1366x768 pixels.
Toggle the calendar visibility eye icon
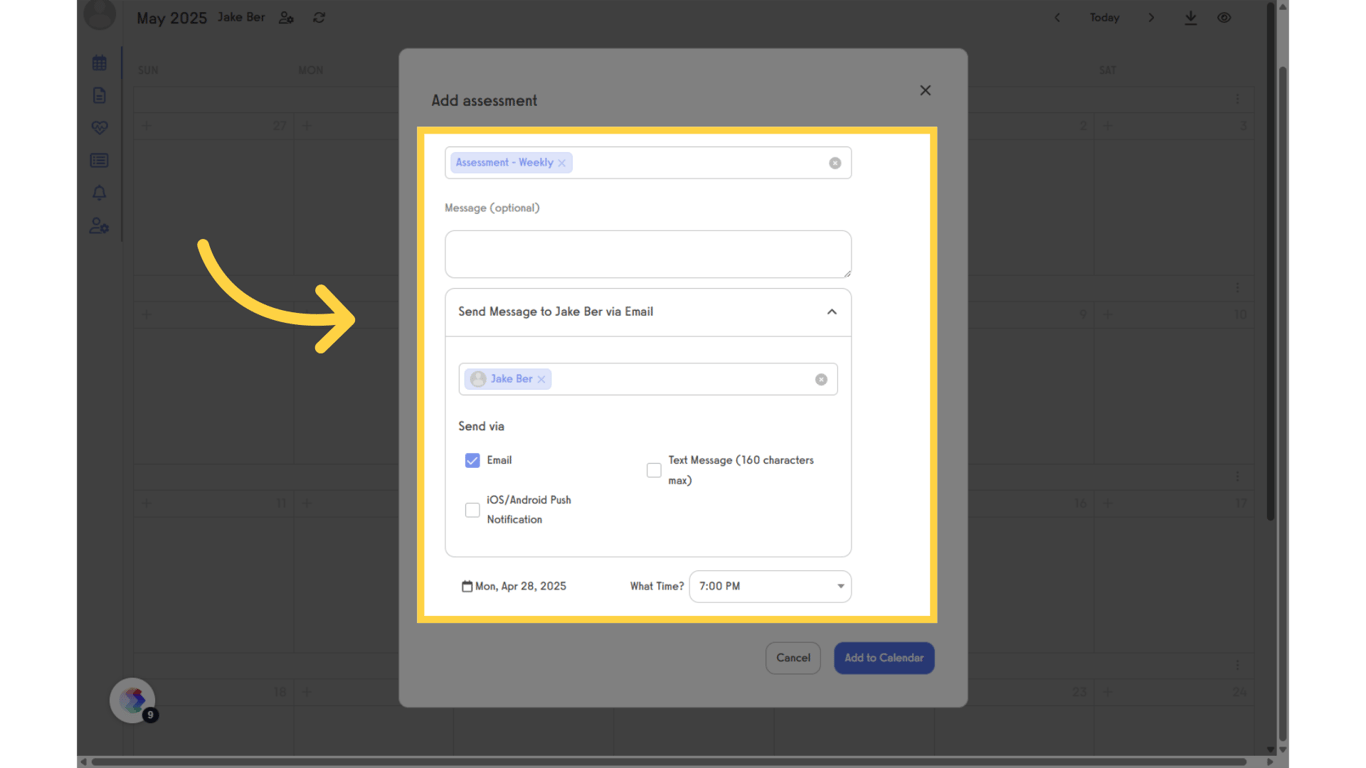[1224, 17]
